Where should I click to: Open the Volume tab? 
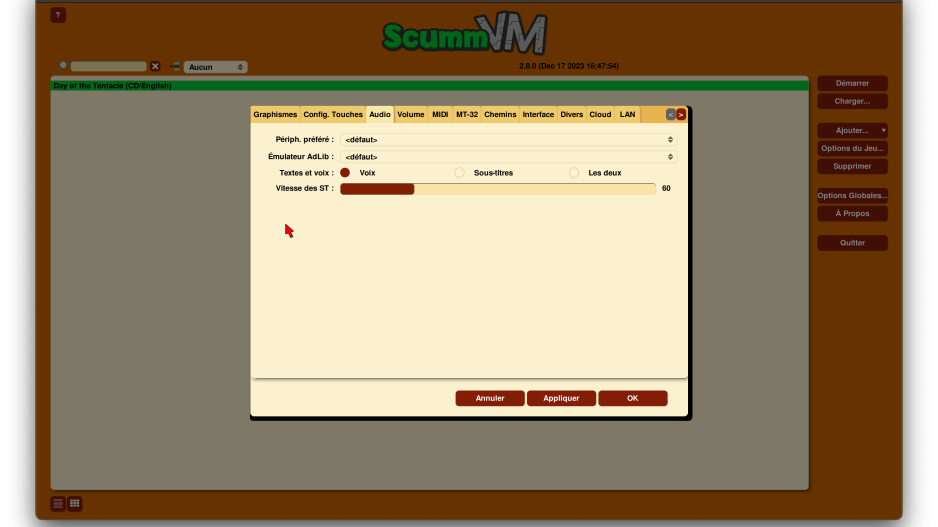click(x=411, y=114)
